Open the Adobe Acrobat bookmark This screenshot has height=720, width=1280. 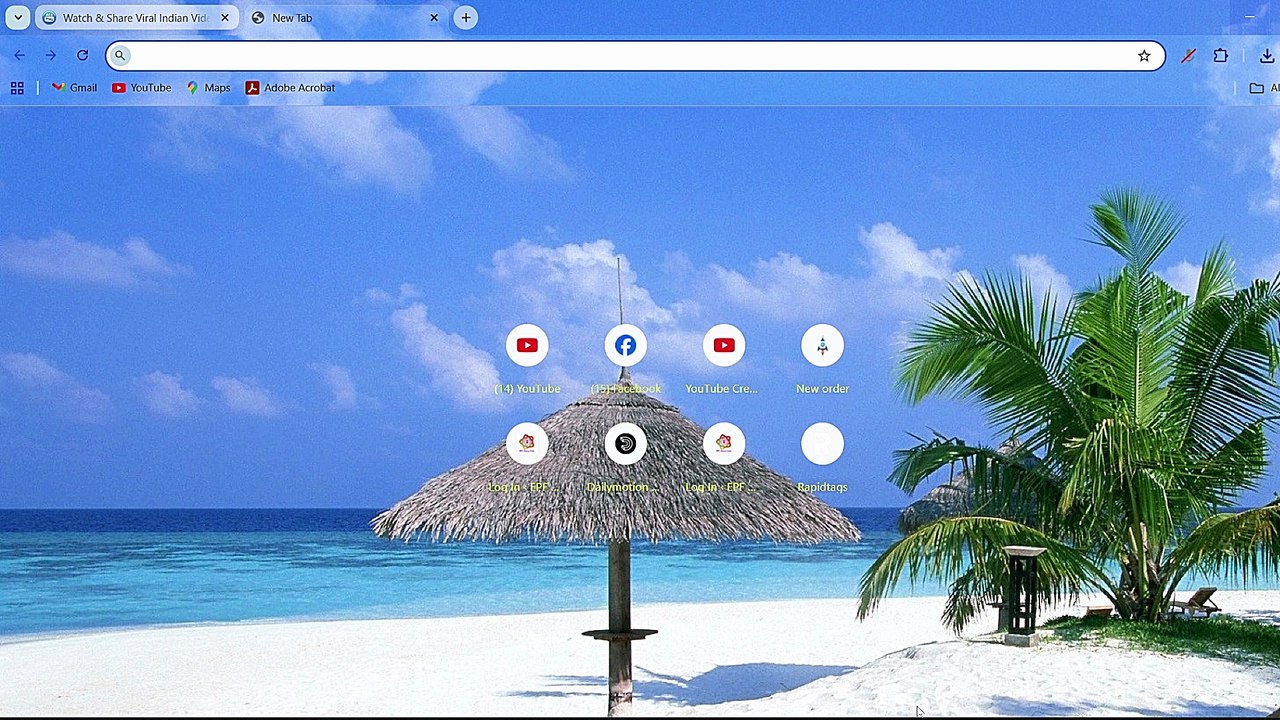(x=290, y=88)
